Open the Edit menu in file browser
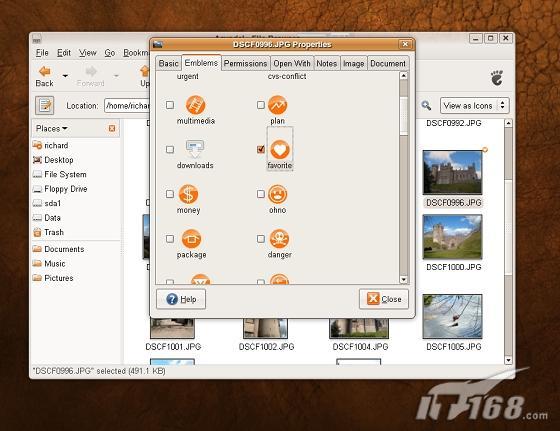Image resolution: width=560 pixels, height=431 pixels. (64, 53)
